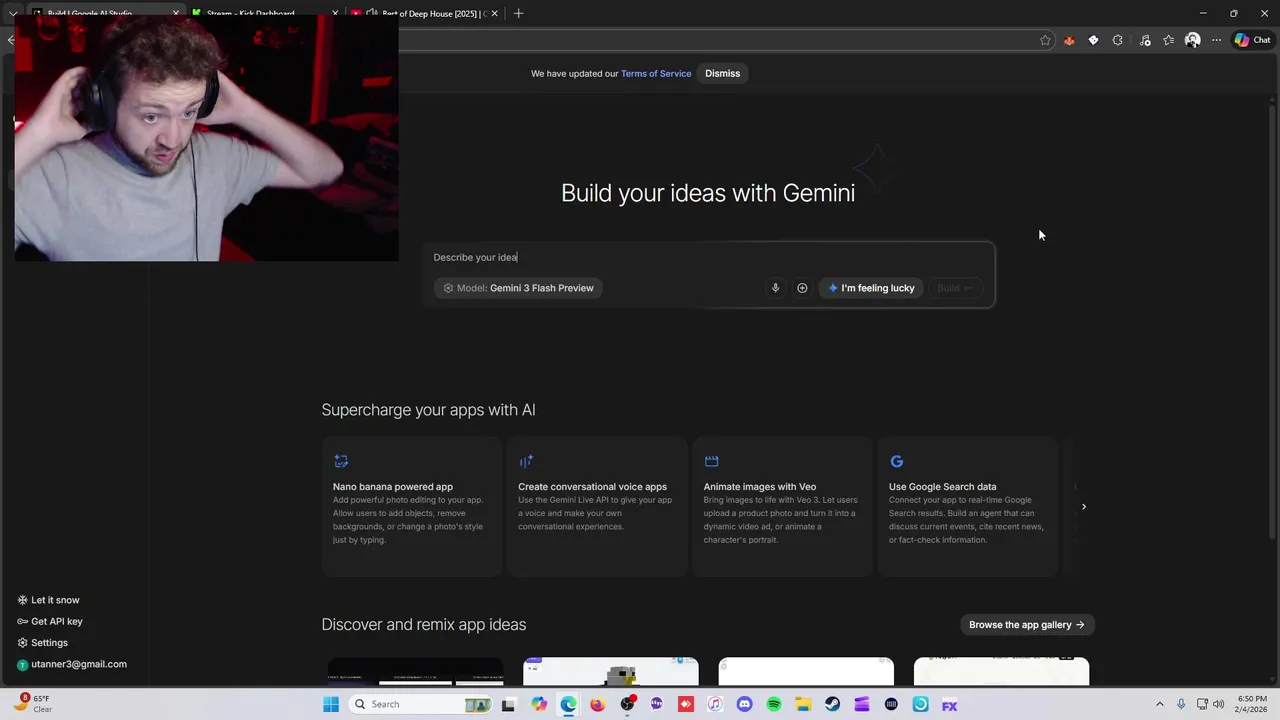The height and width of the screenshot is (720, 1280).
Task: Open OBS Studio from the taskbar
Action: (627, 704)
